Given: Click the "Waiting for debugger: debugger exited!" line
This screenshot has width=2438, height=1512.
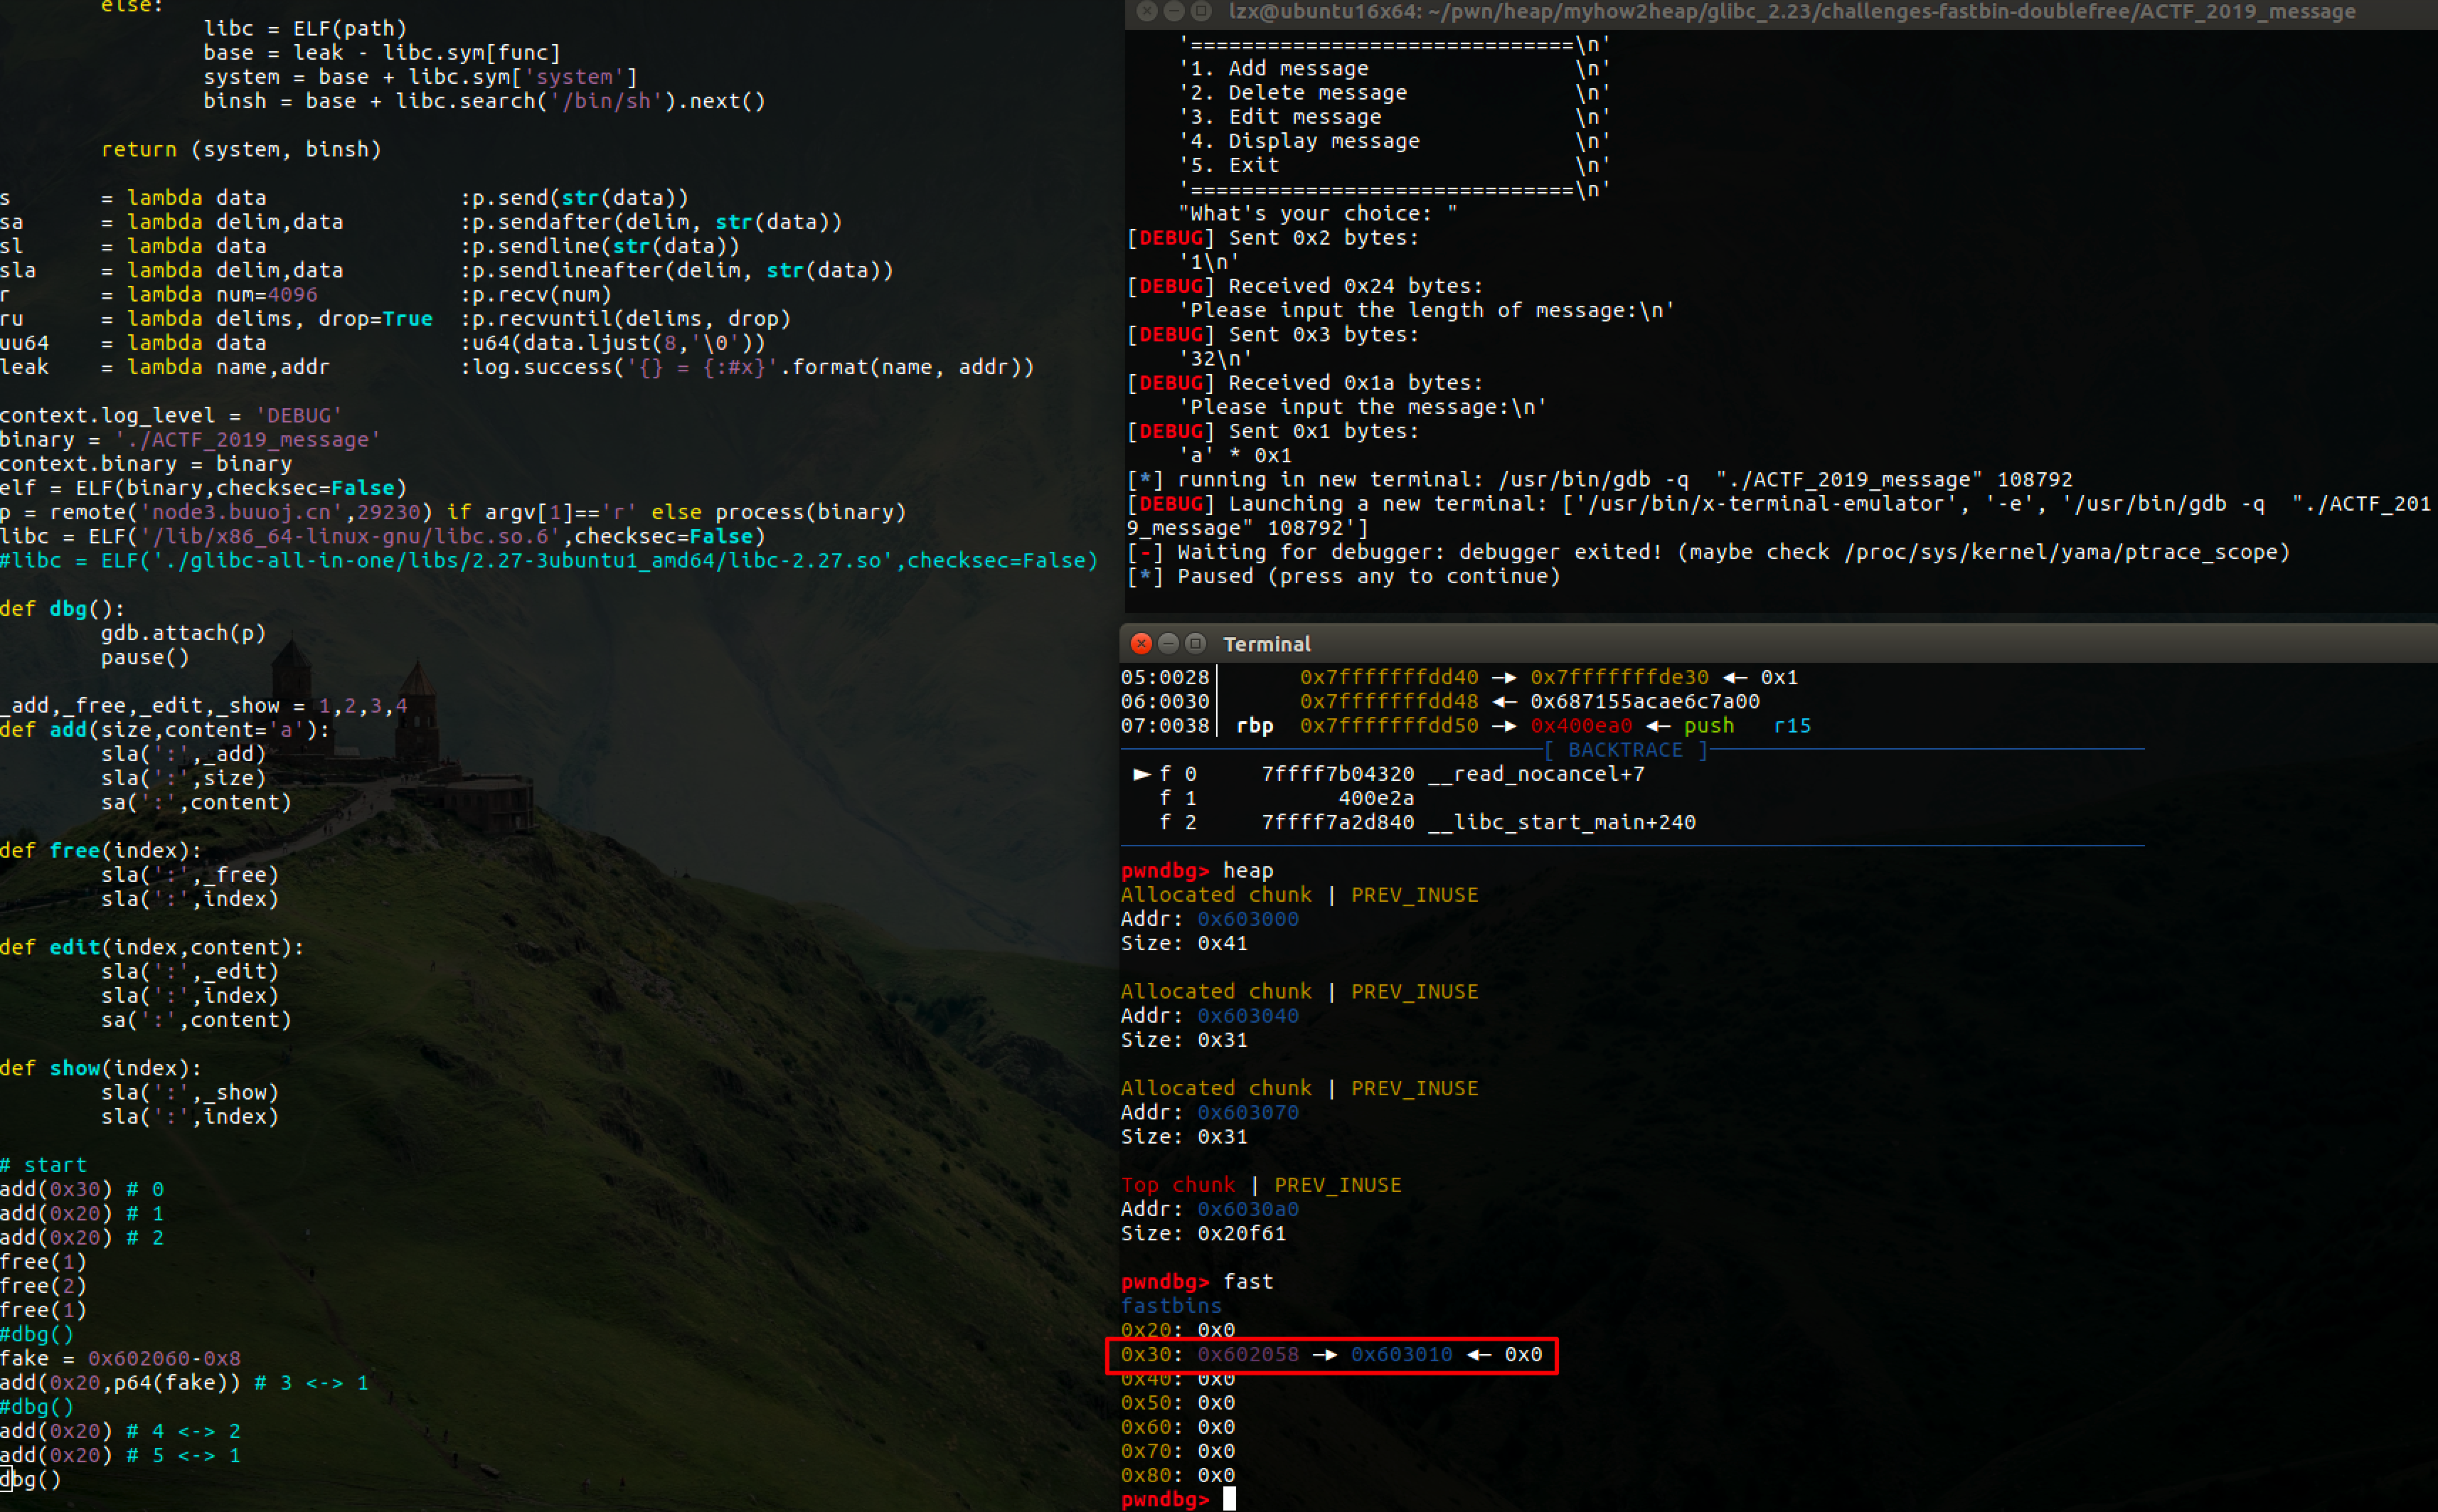Looking at the screenshot, I should [x=1708, y=553].
